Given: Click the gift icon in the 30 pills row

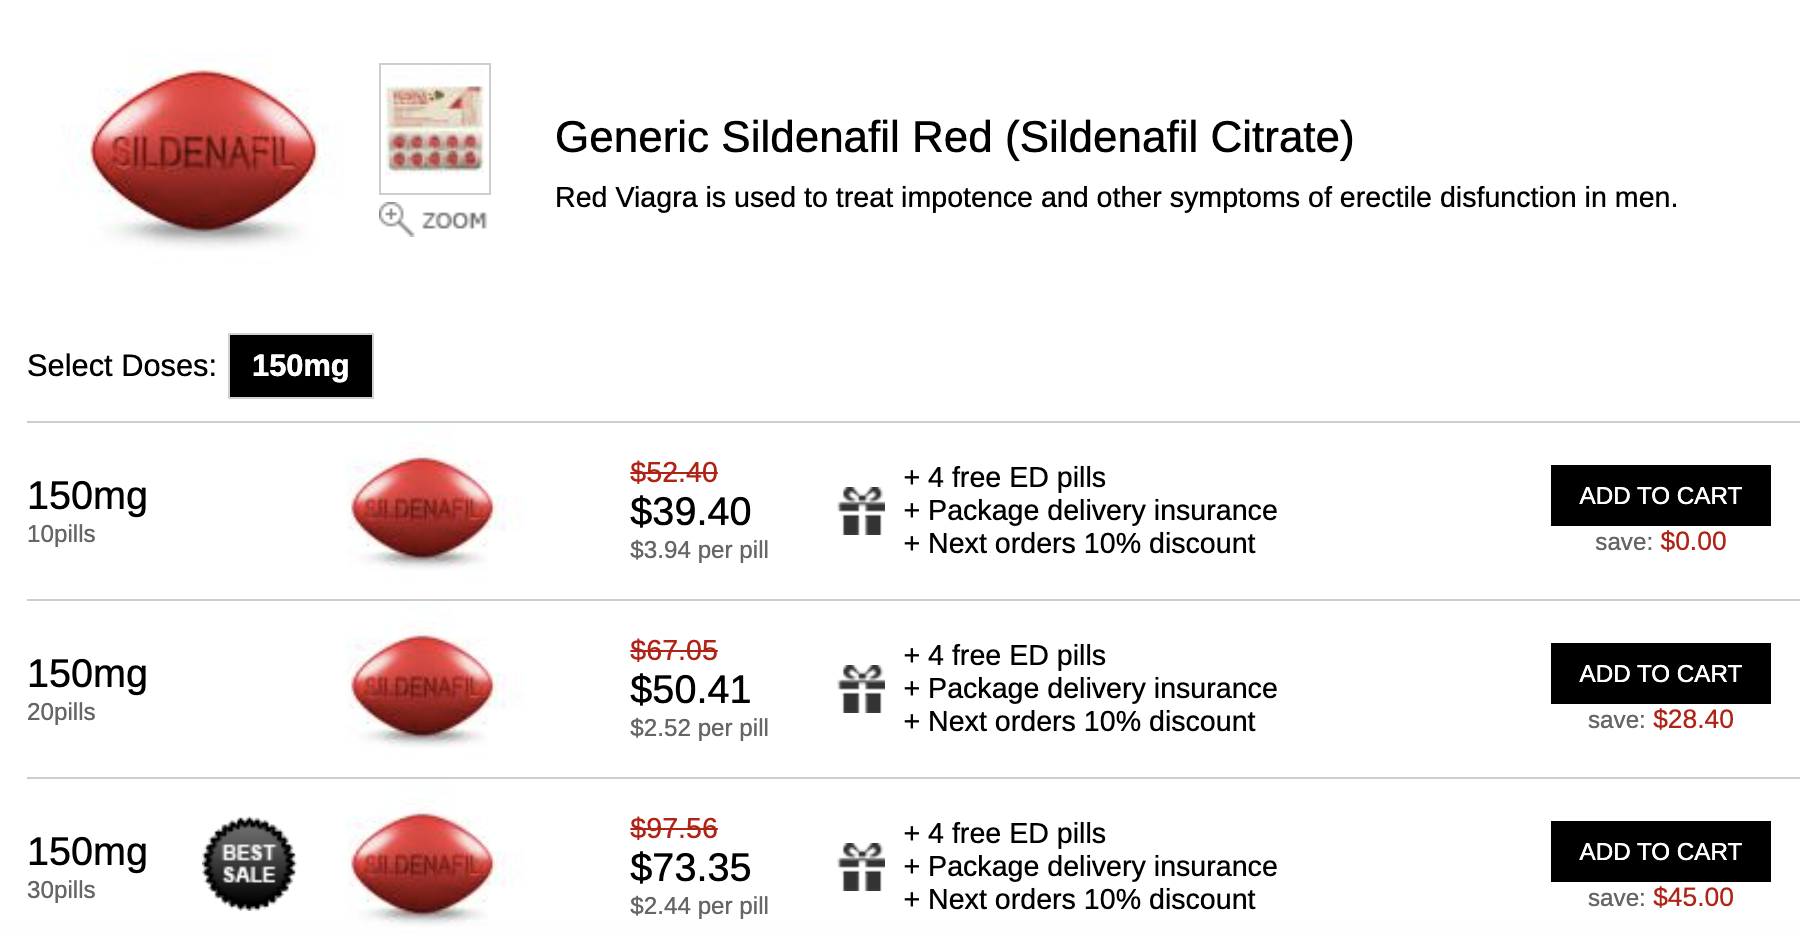Looking at the screenshot, I should click(861, 866).
